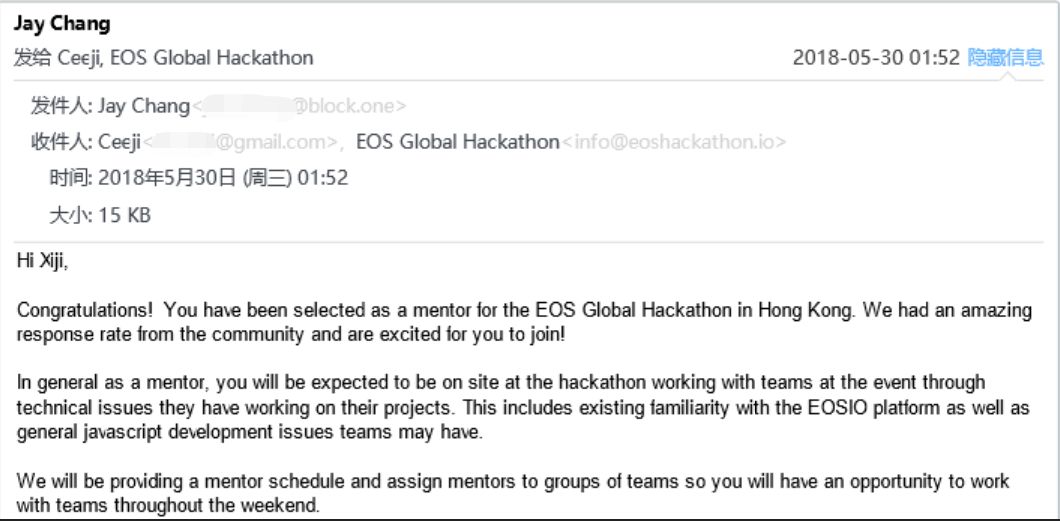Click the 大小 field label
The image size is (1060, 521).
[x=71, y=215]
